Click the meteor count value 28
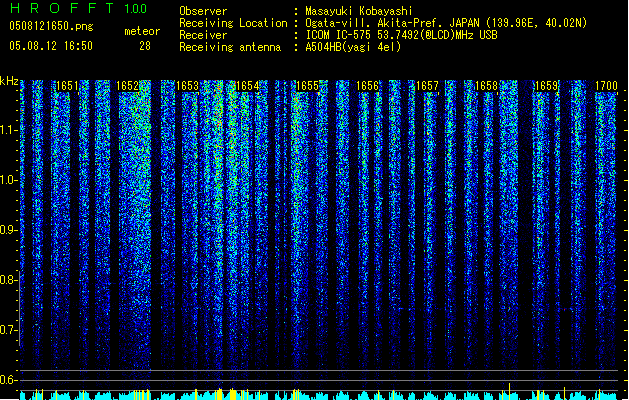The image size is (629, 400). click(145, 46)
